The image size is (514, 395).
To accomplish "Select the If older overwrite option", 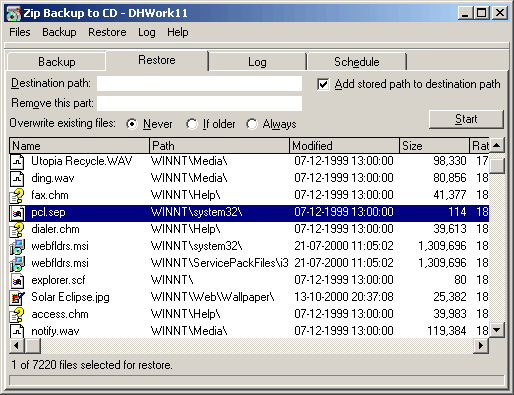I will 192,124.
